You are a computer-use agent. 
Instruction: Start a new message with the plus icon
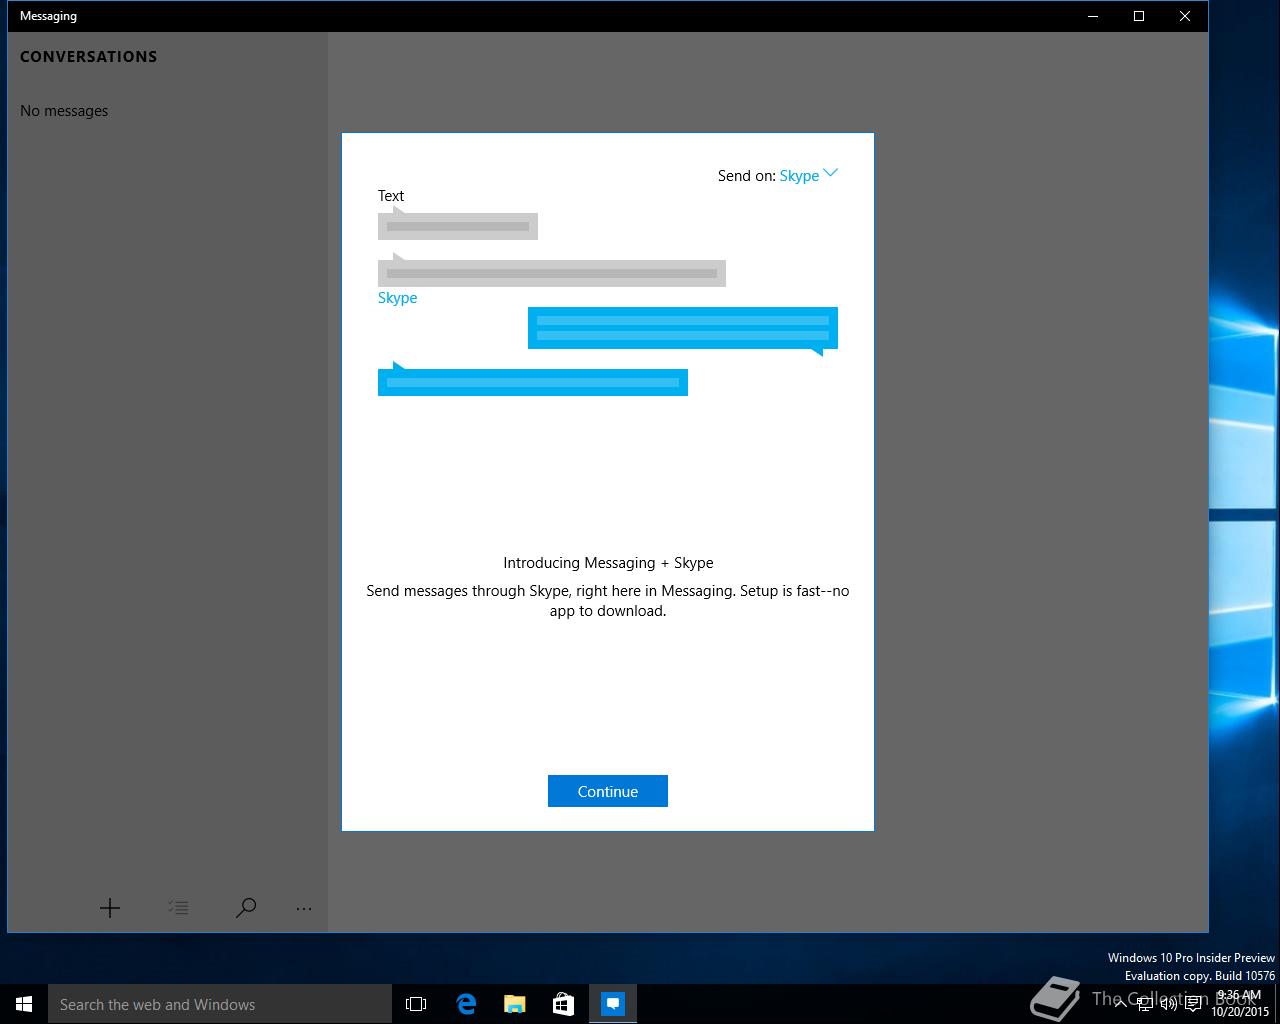coord(110,908)
